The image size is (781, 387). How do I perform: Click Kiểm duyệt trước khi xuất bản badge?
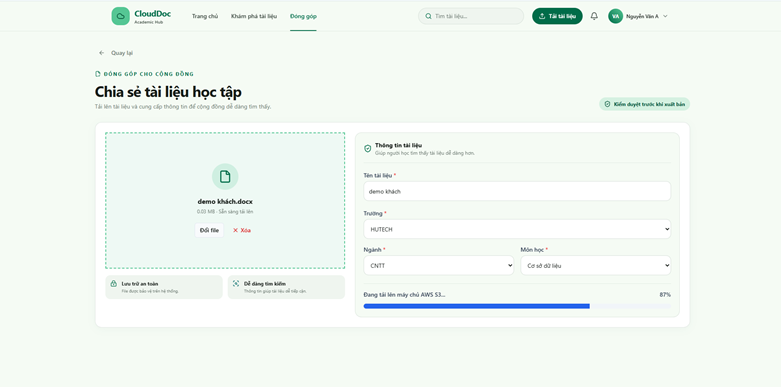click(x=645, y=104)
